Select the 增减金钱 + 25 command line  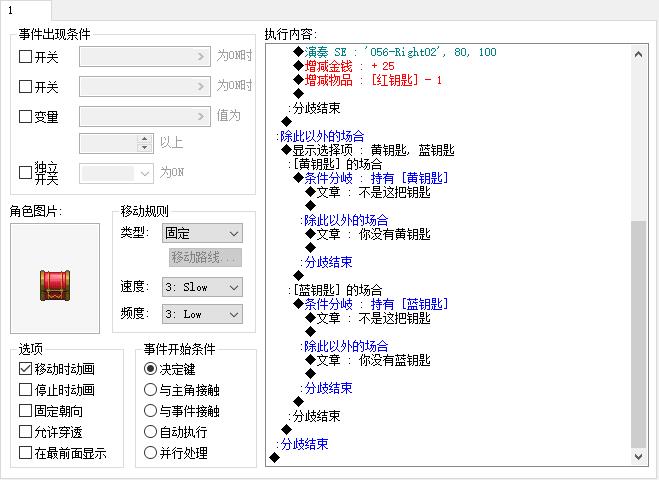point(344,66)
